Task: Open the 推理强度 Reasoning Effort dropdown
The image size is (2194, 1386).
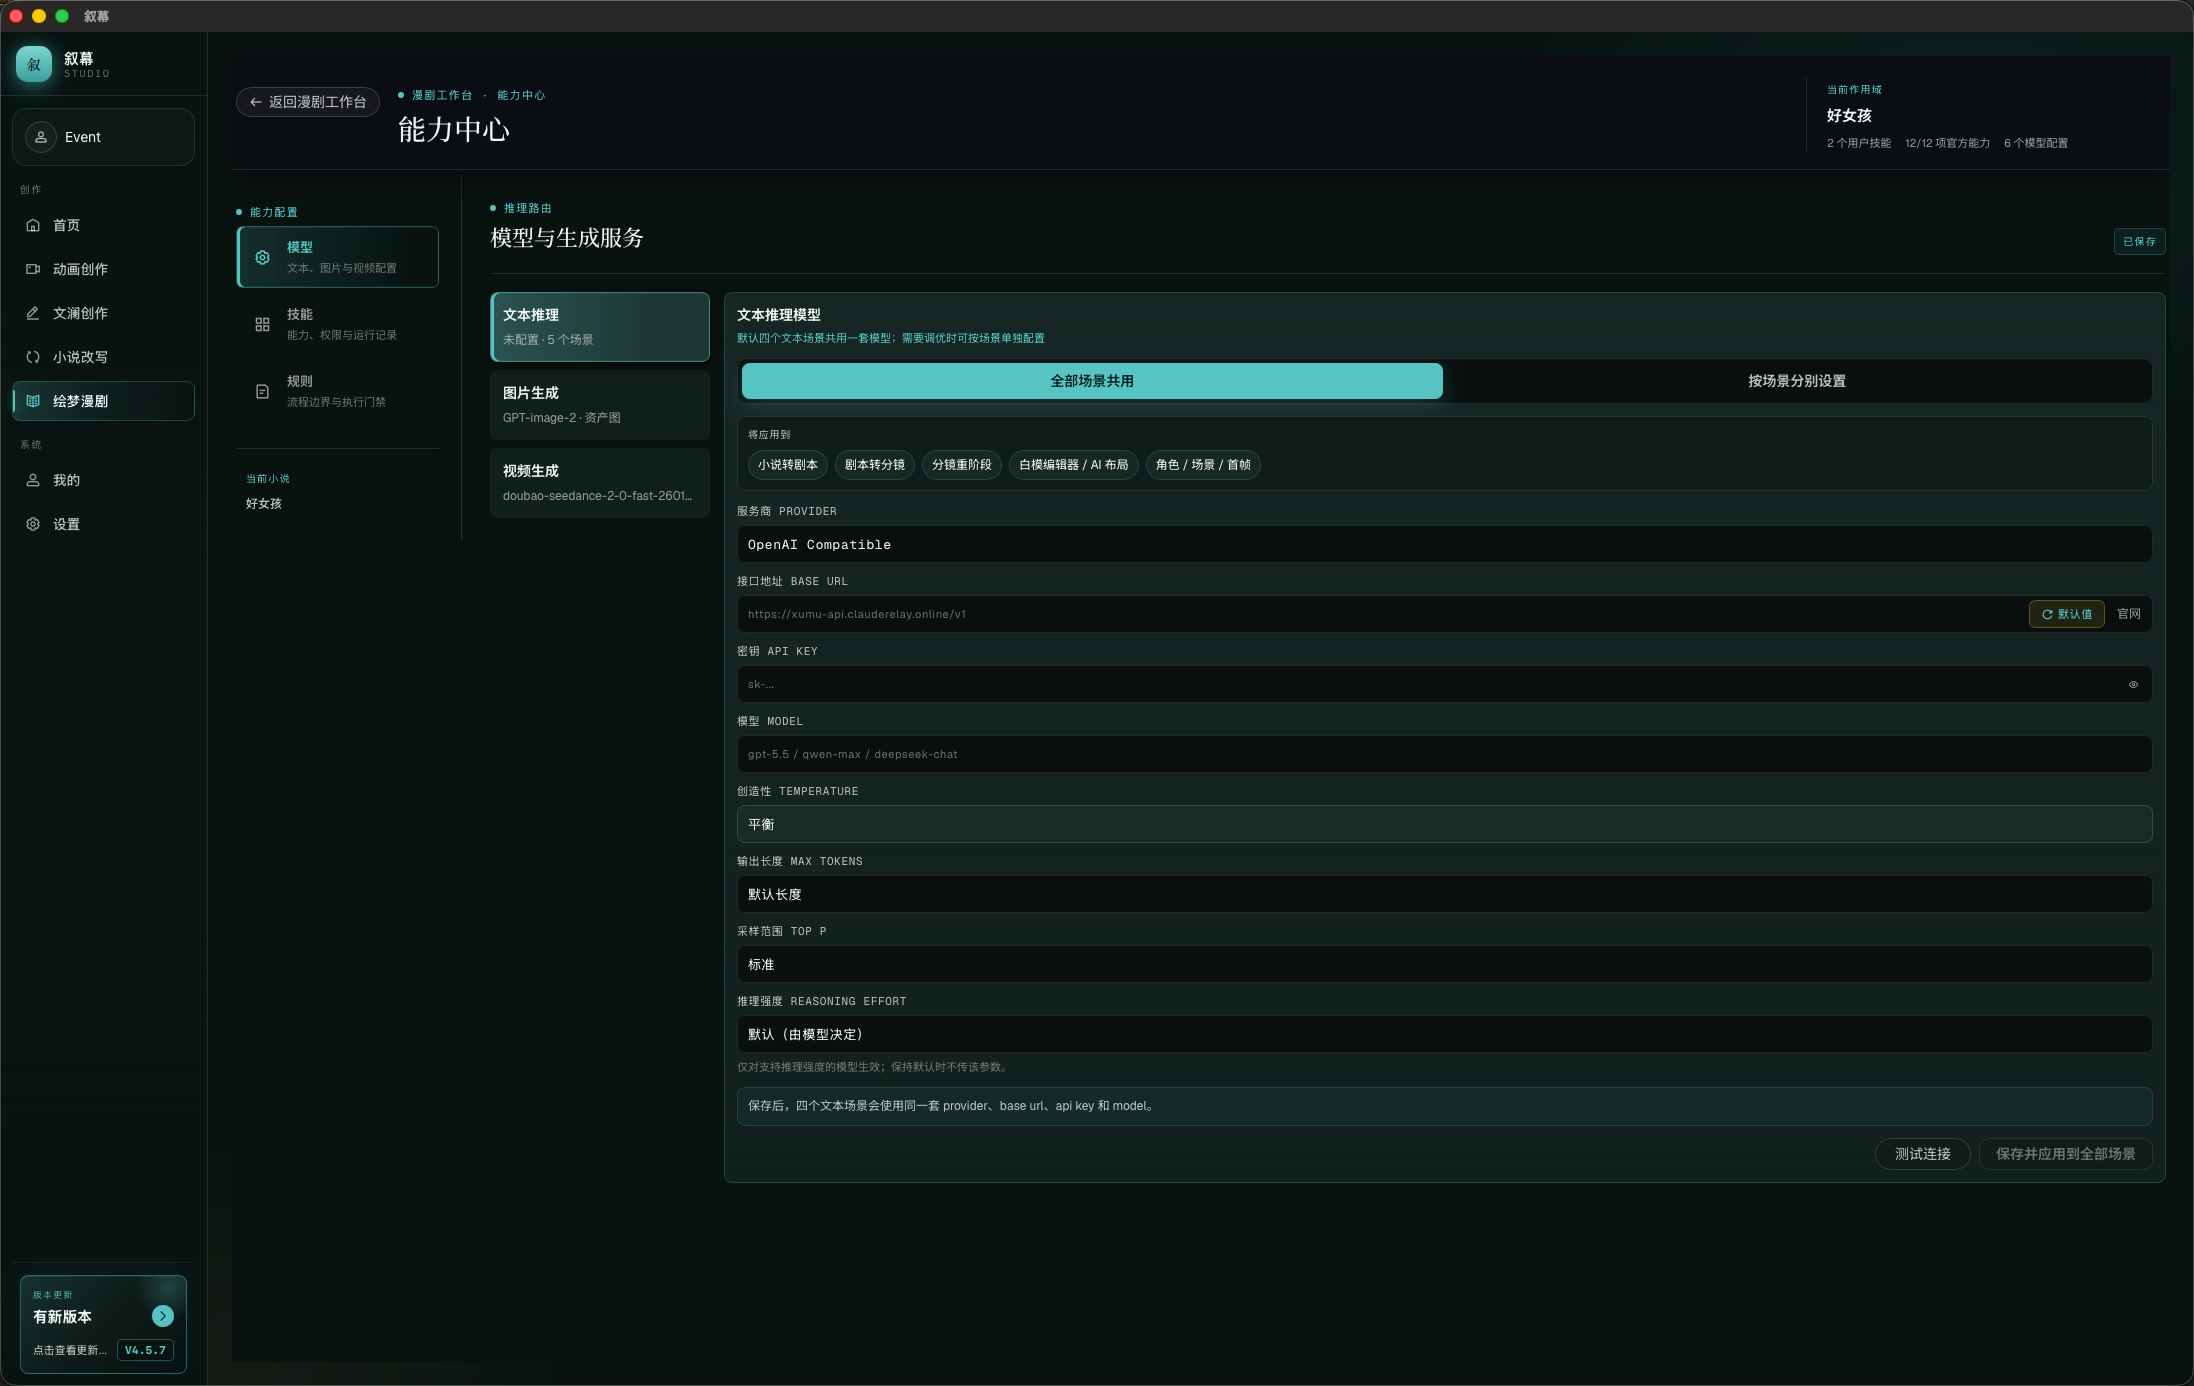Action: pos(1444,1034)
